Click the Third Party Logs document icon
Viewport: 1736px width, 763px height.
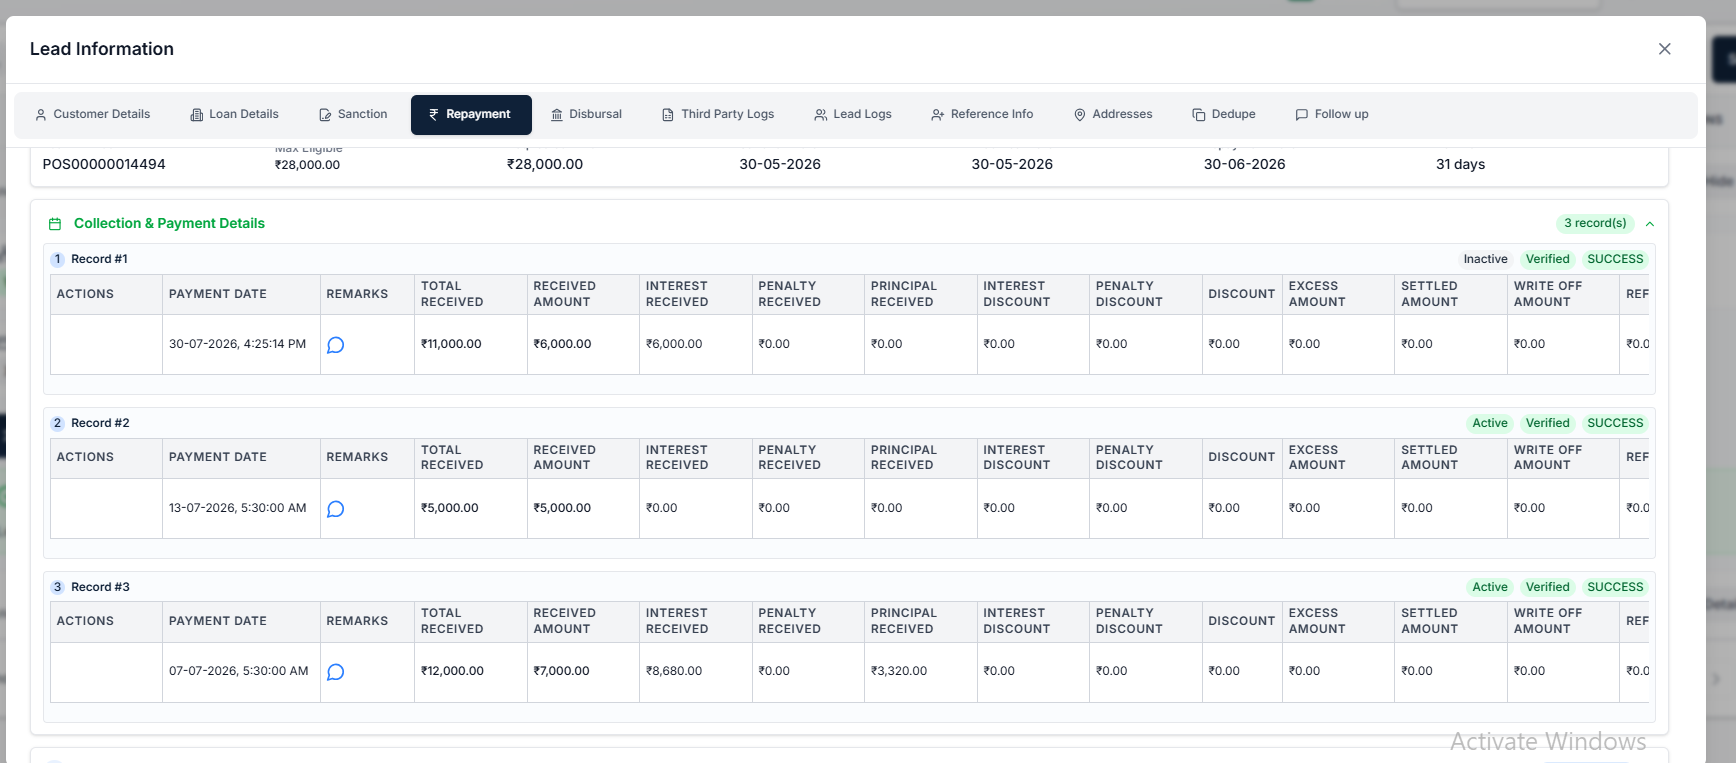pyautogui.click(x=668, y=115)
